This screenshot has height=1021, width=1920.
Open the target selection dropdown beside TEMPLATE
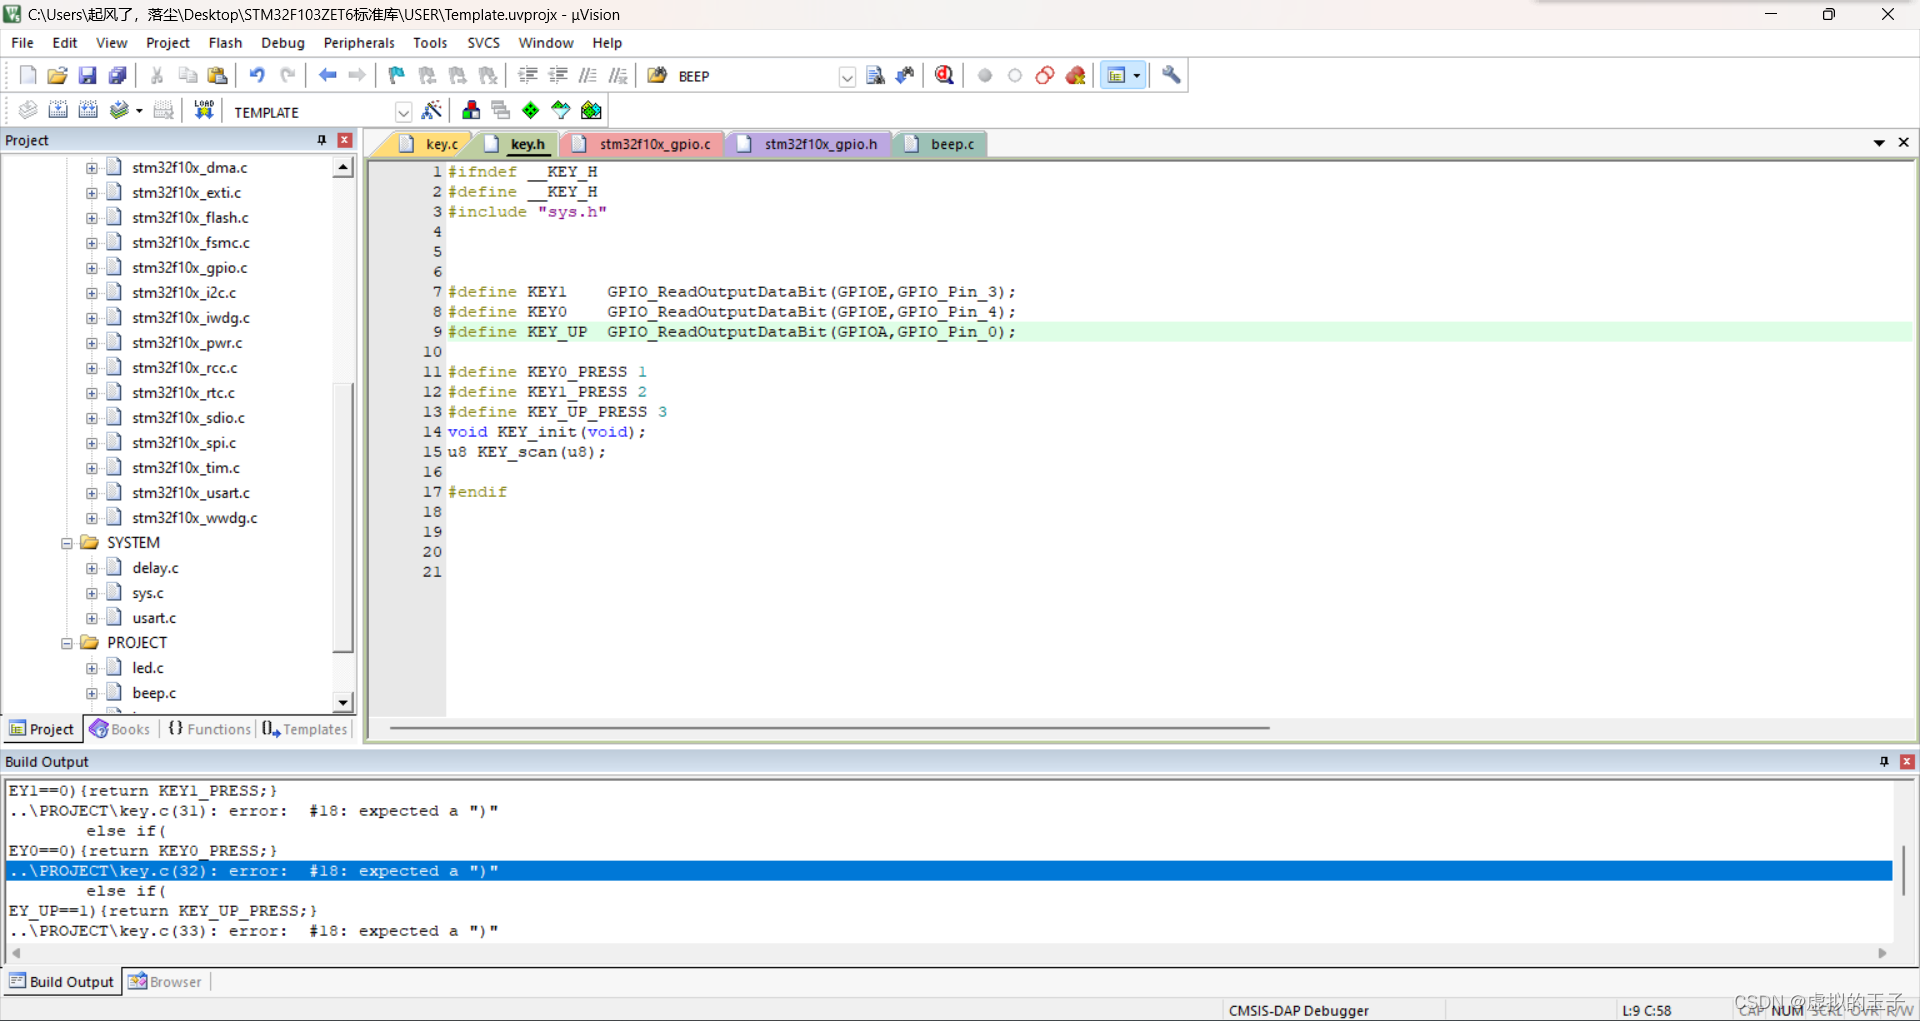[403, 111]
